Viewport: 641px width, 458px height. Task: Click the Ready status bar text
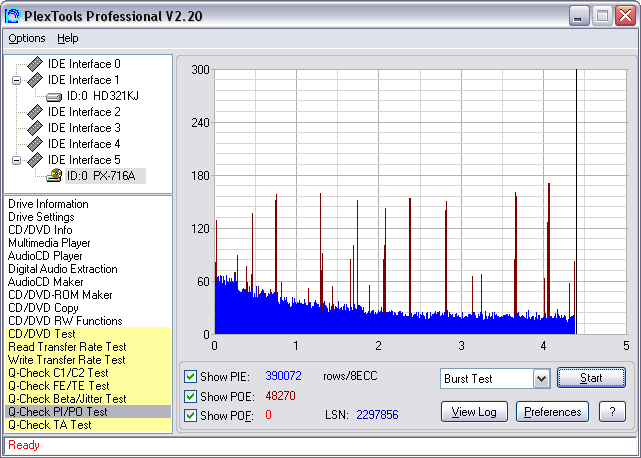[24, 445]
